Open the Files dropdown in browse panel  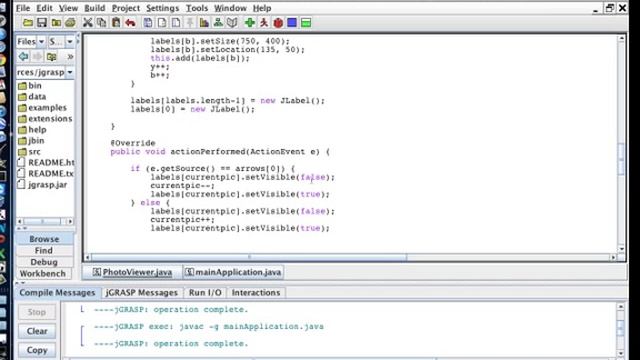click(x=31, y=42)
